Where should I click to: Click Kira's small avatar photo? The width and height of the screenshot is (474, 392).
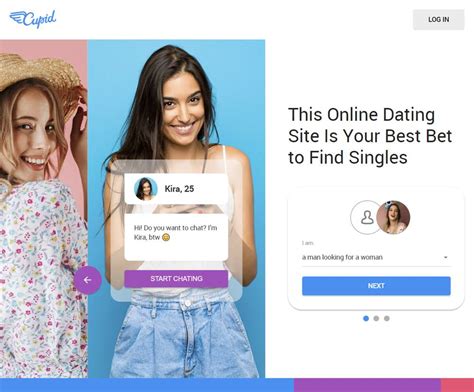click(x=145, y=189)
